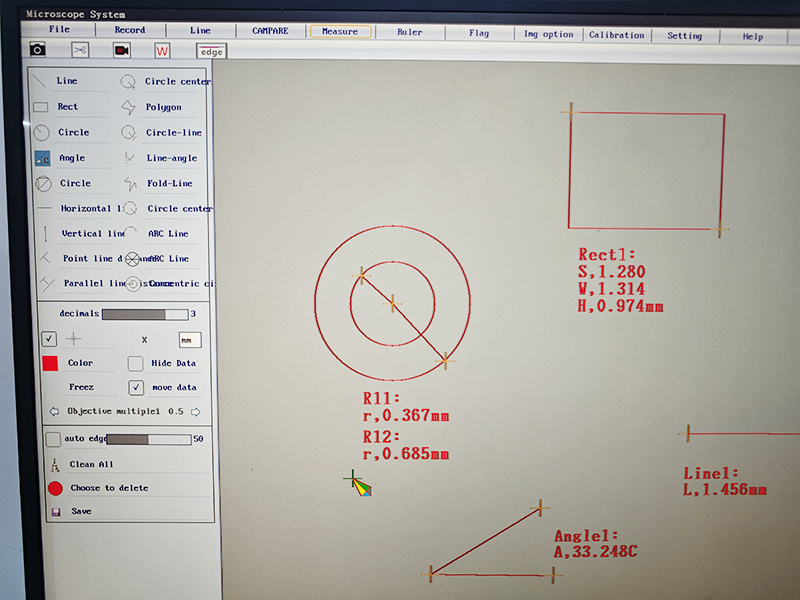Click right arrow to increase objective multiple

click(x=196, y=411)
